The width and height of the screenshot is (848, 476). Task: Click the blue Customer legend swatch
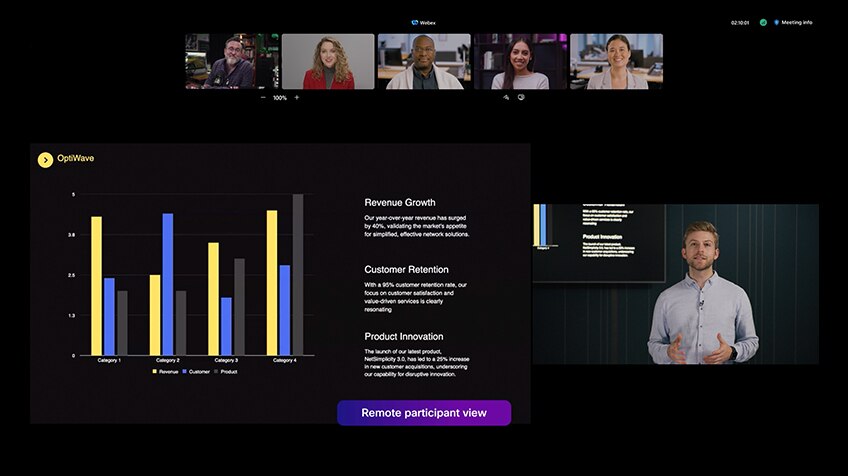click(x=186, y=371)
